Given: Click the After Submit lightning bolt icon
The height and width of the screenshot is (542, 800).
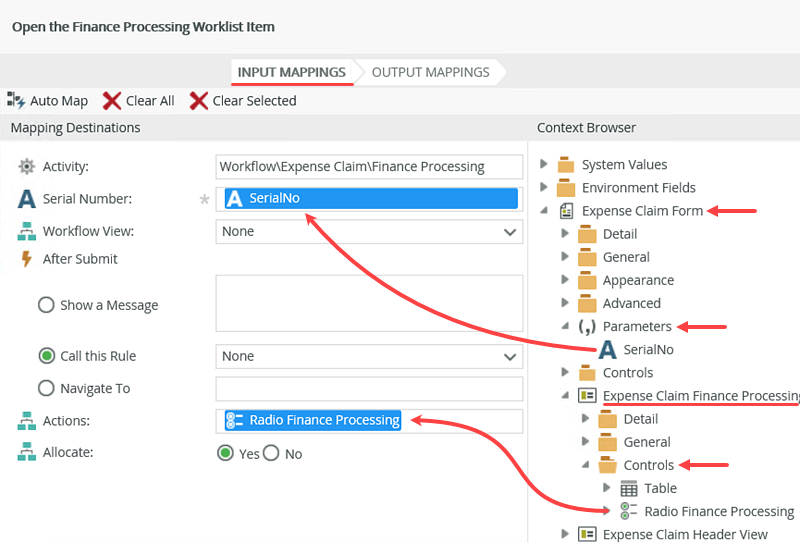Looking at the screenshot, I should point(26,259).
